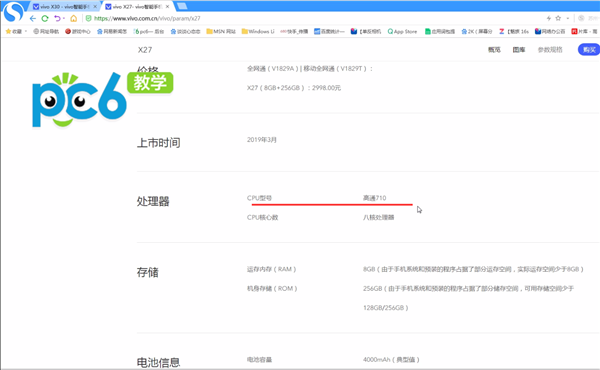The image size is (600, 370).
Task: Click the Sogou browser logo
Action: coord(13,11)
